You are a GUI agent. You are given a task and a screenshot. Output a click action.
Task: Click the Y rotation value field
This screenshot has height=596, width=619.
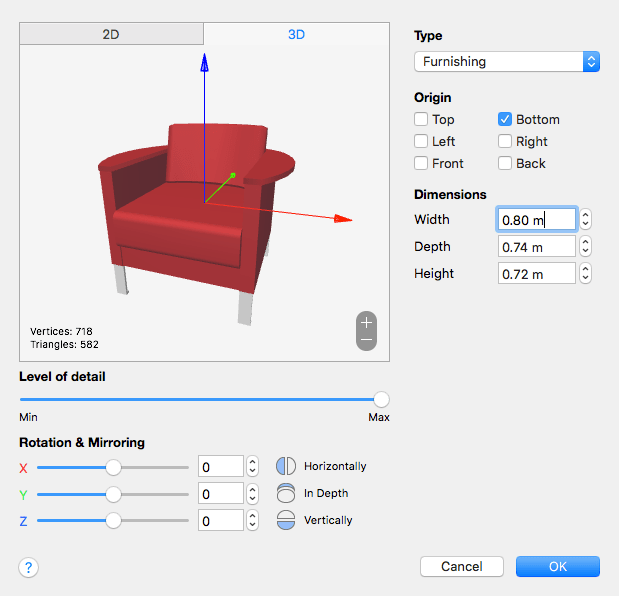[x=221, y=494]
